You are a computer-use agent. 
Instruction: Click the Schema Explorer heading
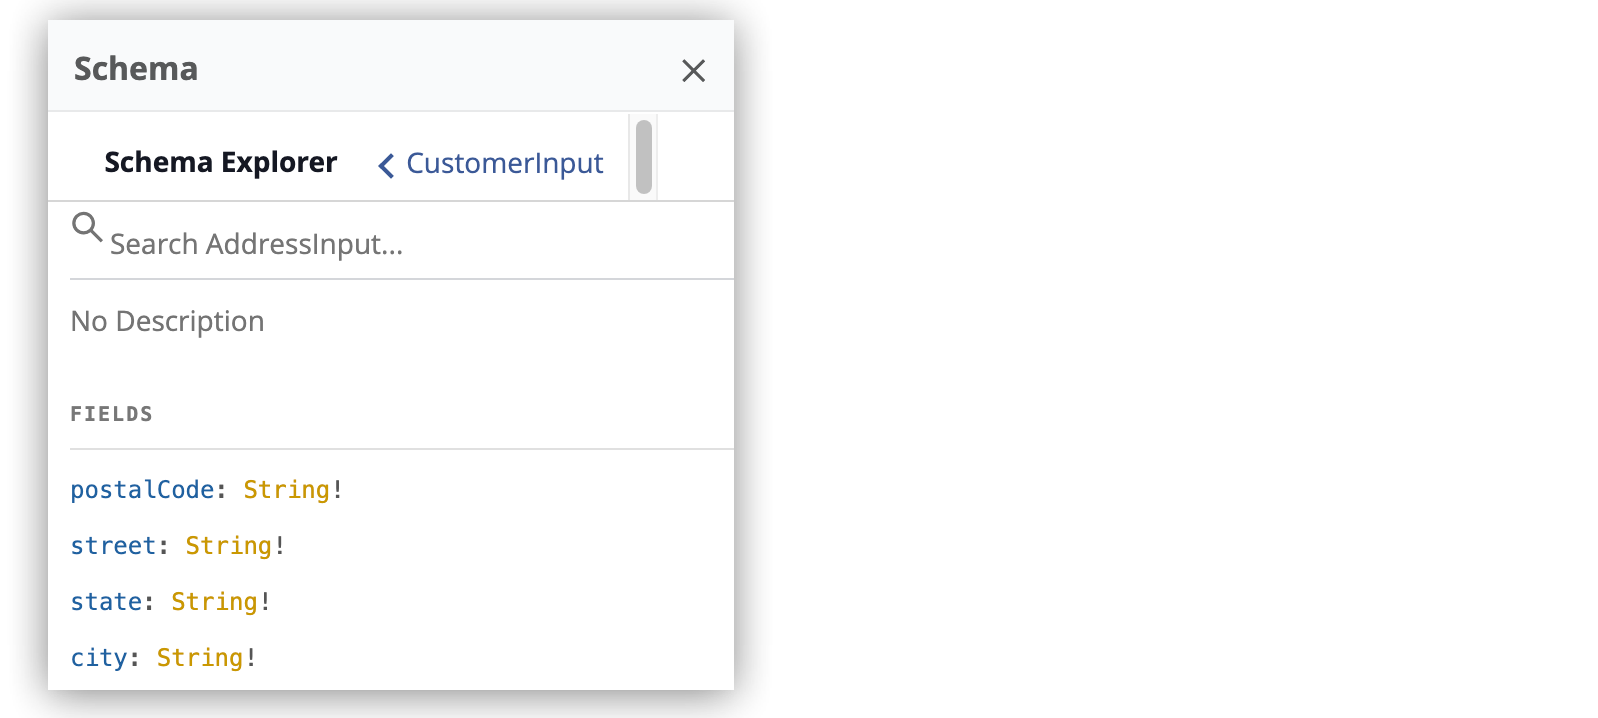tap(220, 162)
